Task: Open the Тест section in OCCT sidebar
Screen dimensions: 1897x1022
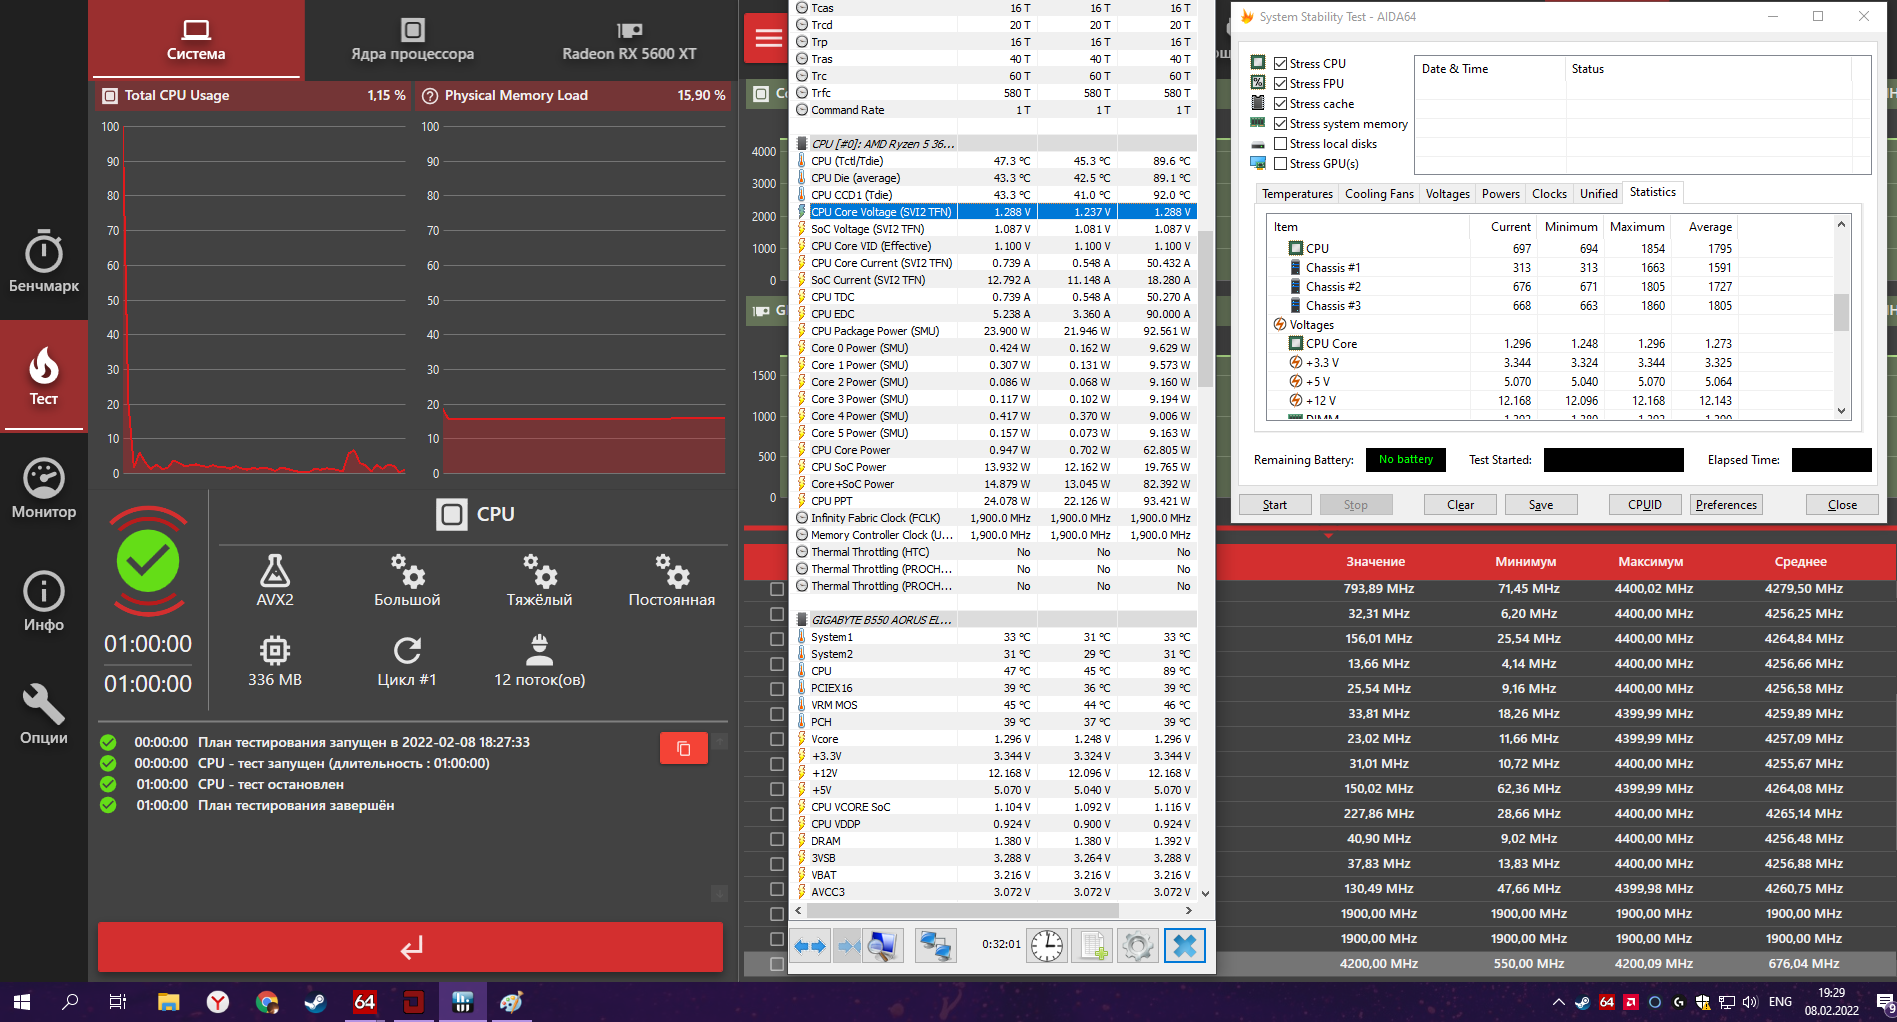Action: click(x=44, y=376)
